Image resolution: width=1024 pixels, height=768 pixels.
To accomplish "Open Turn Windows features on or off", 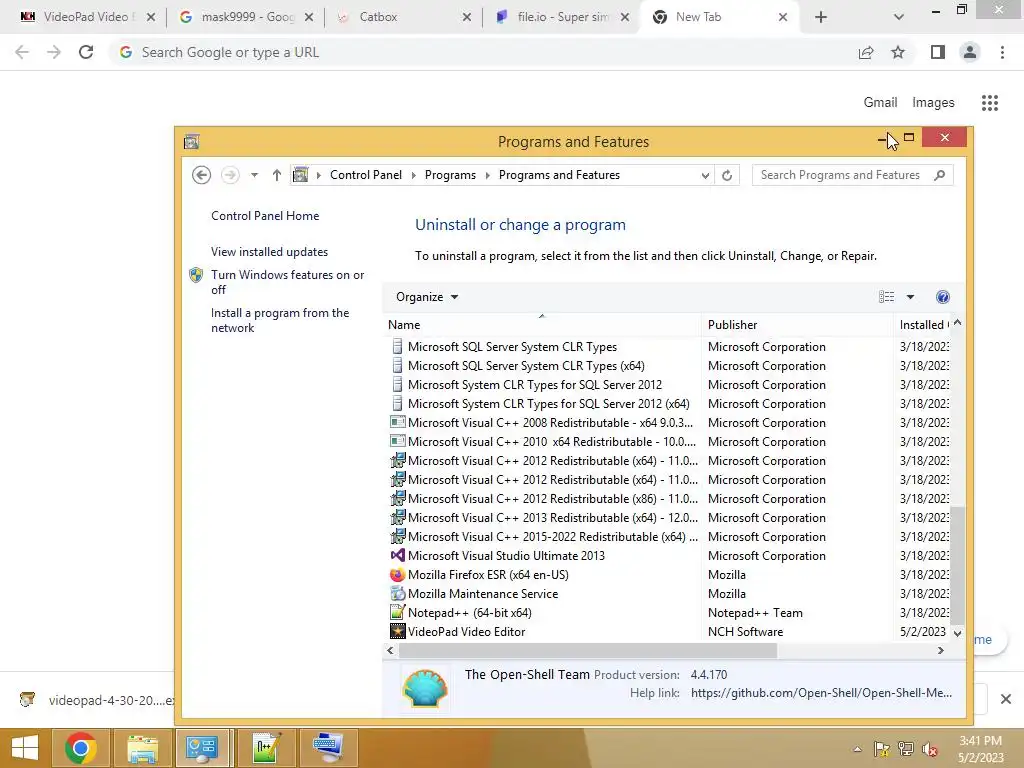I will pos(287,282).
